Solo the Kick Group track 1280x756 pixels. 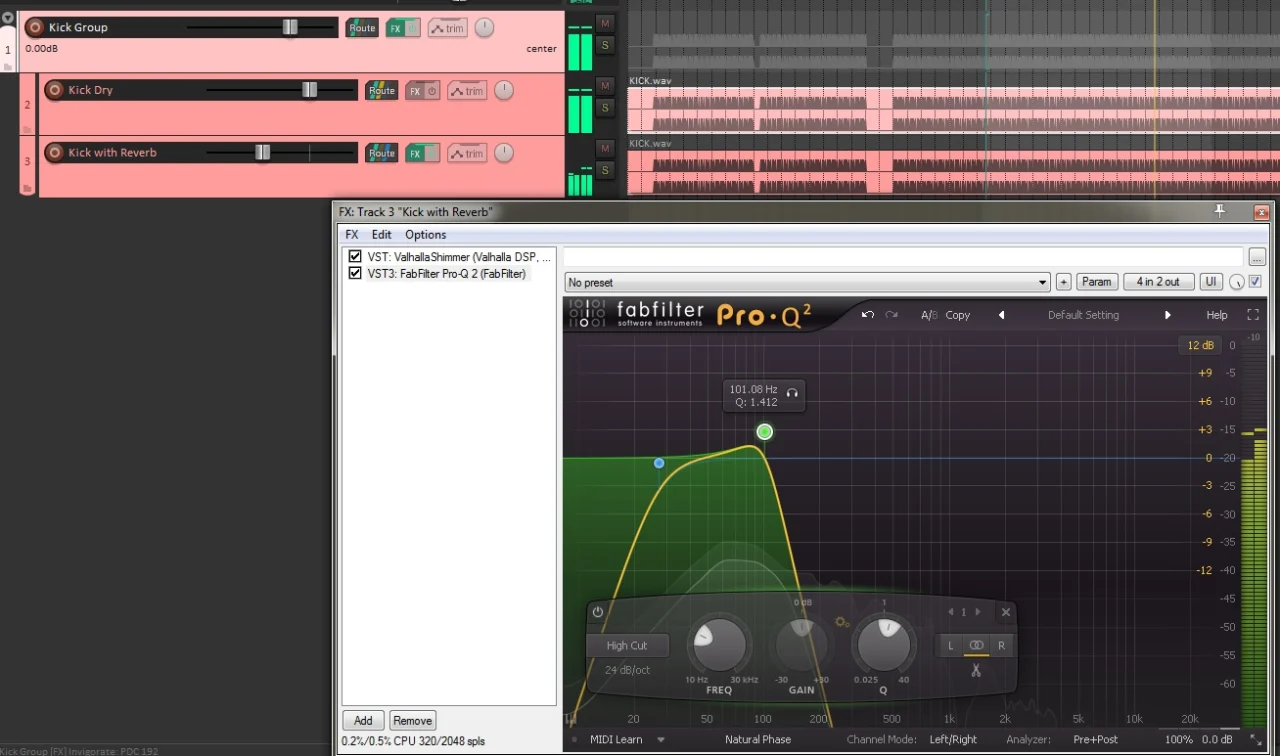click(x=605, y=44)
